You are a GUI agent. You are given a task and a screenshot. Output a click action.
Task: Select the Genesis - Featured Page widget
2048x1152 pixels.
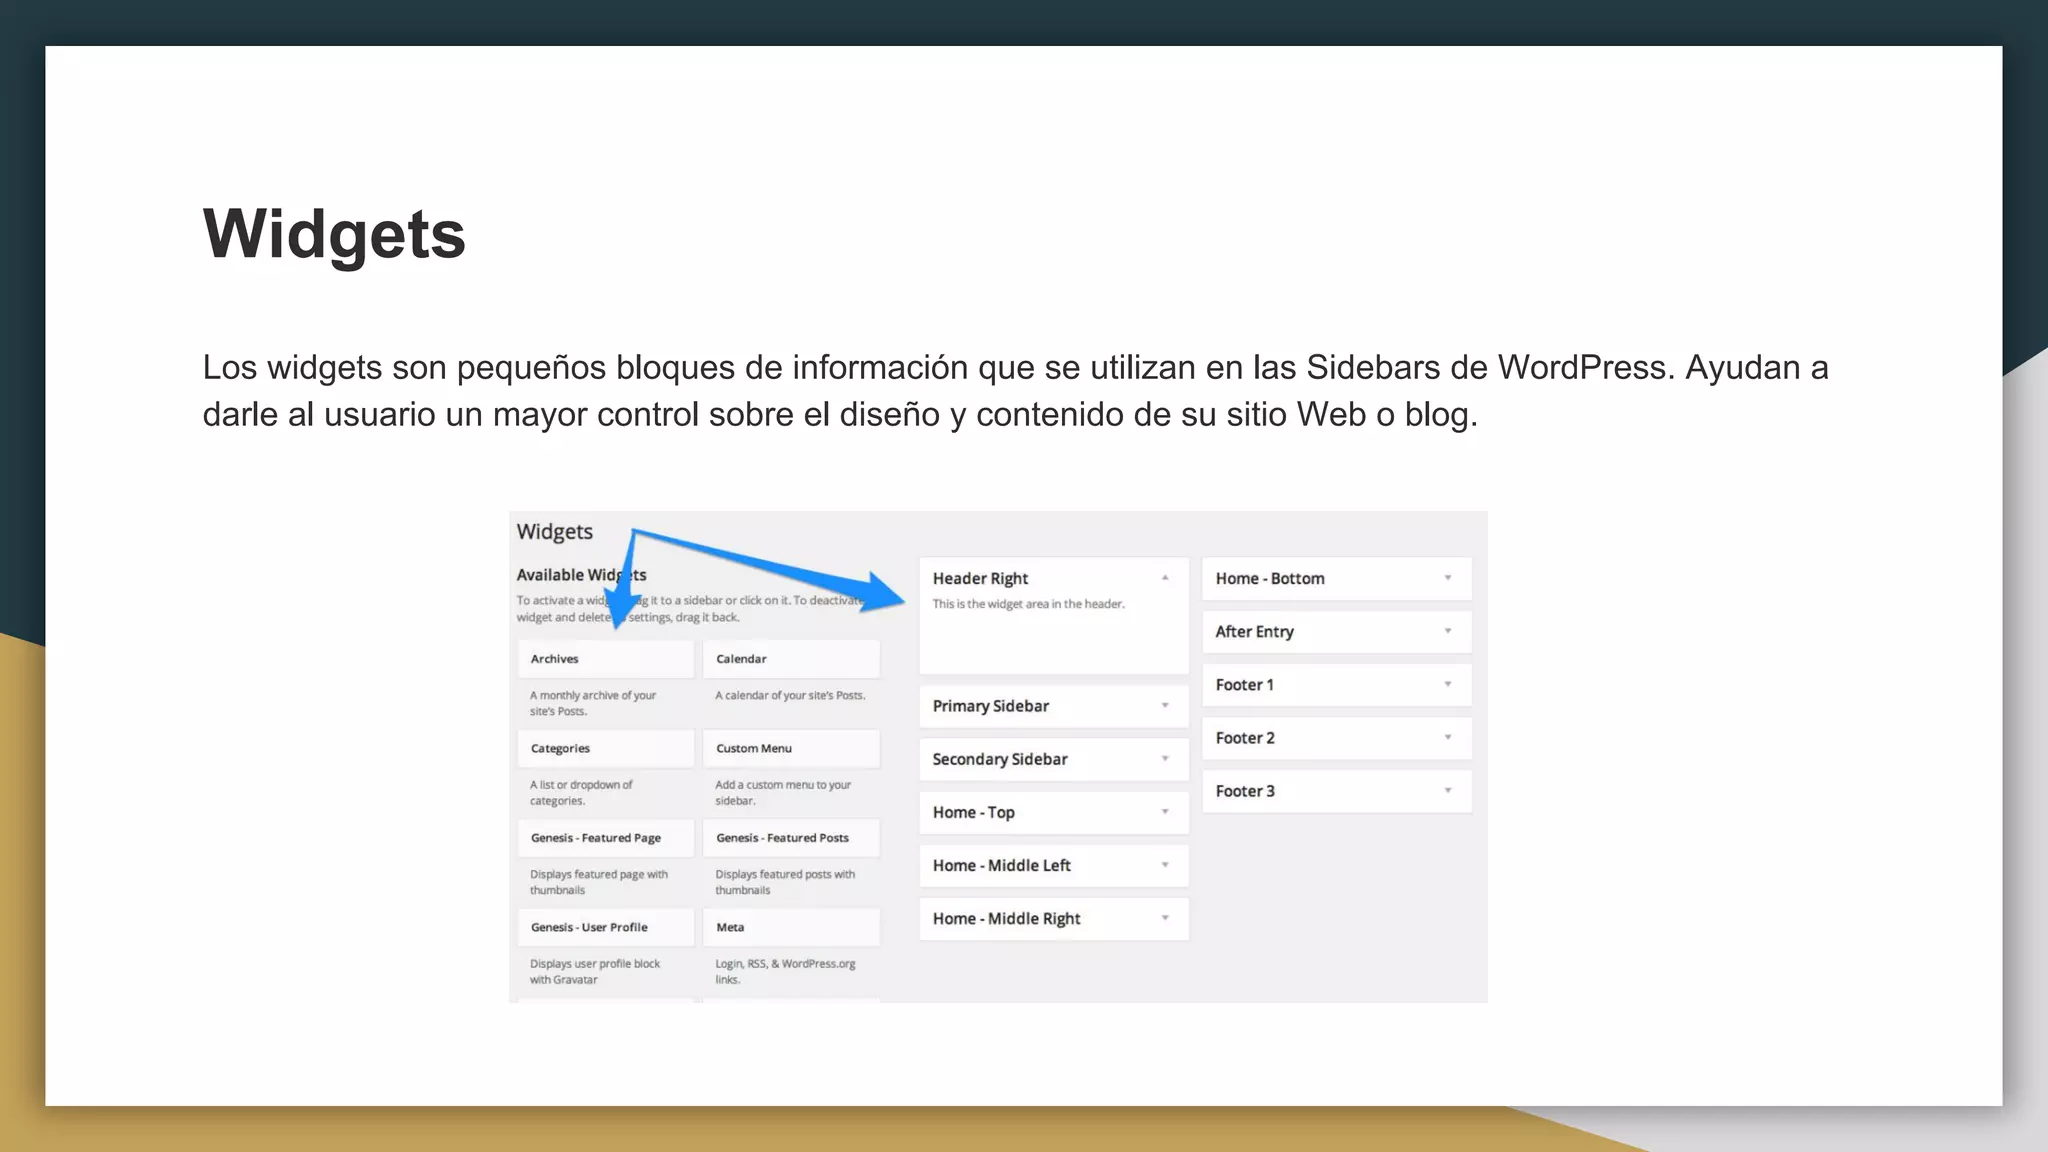[x=606, y=838]
